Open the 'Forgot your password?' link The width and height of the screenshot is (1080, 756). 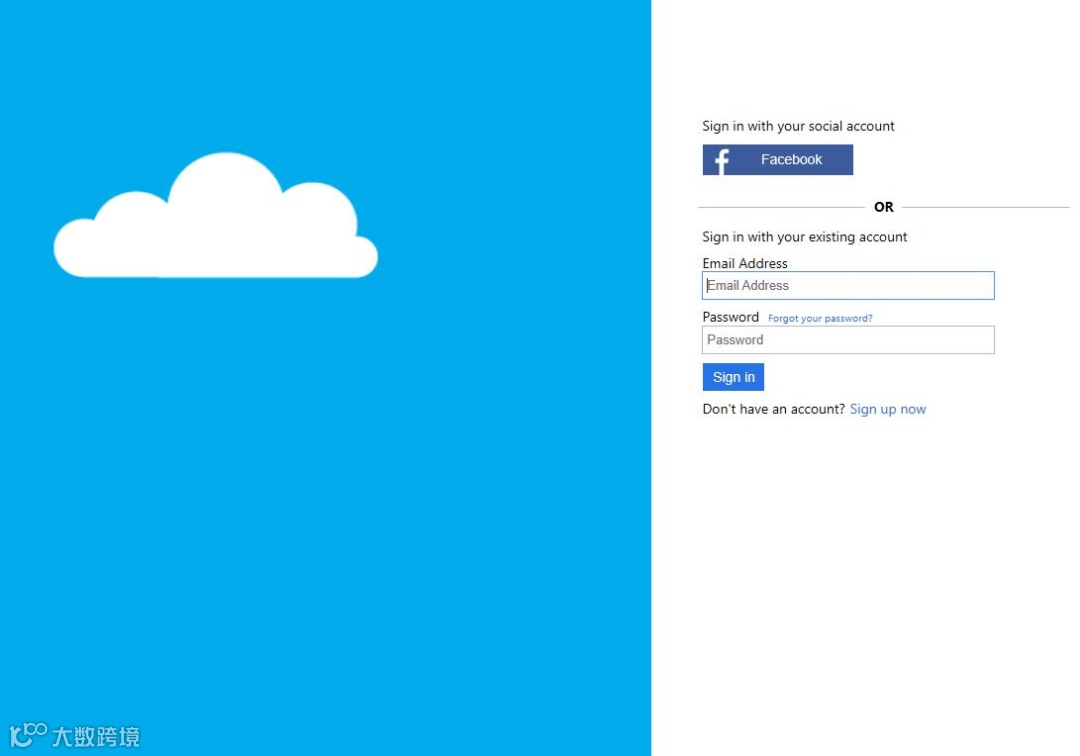pyautogui.click(x=820, y=318)
